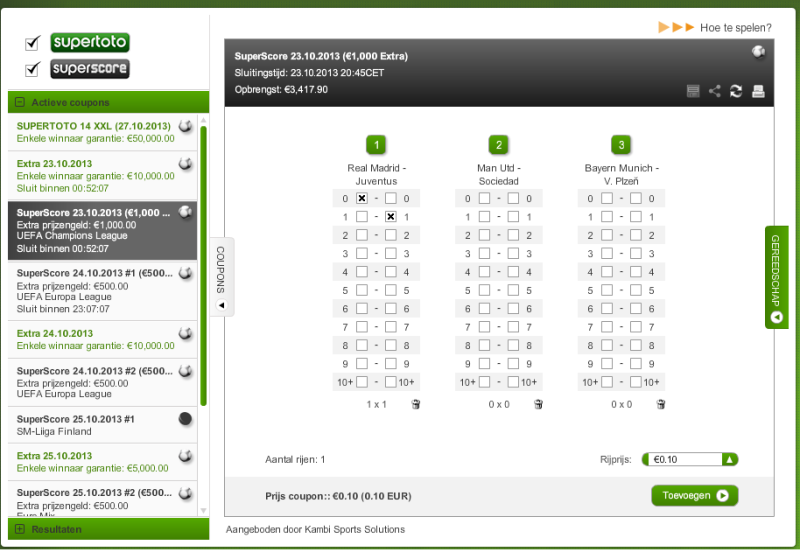Click puck icon next to SuperScore 25.10.2013 #1

(185, 419)
